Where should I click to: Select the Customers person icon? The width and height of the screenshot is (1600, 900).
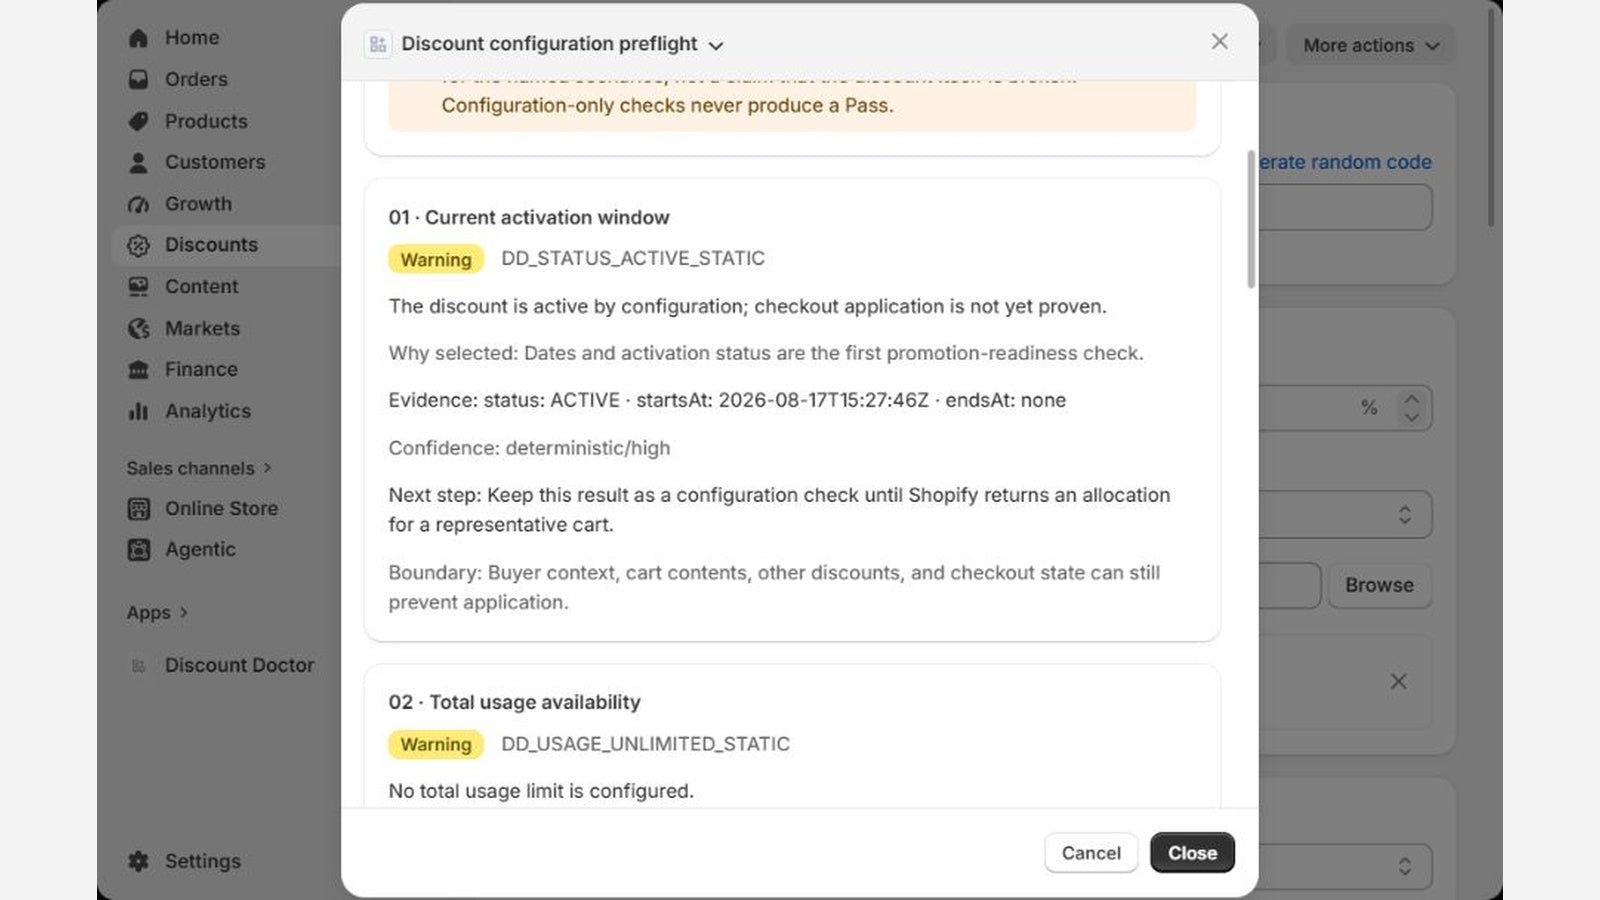[138, 162]
